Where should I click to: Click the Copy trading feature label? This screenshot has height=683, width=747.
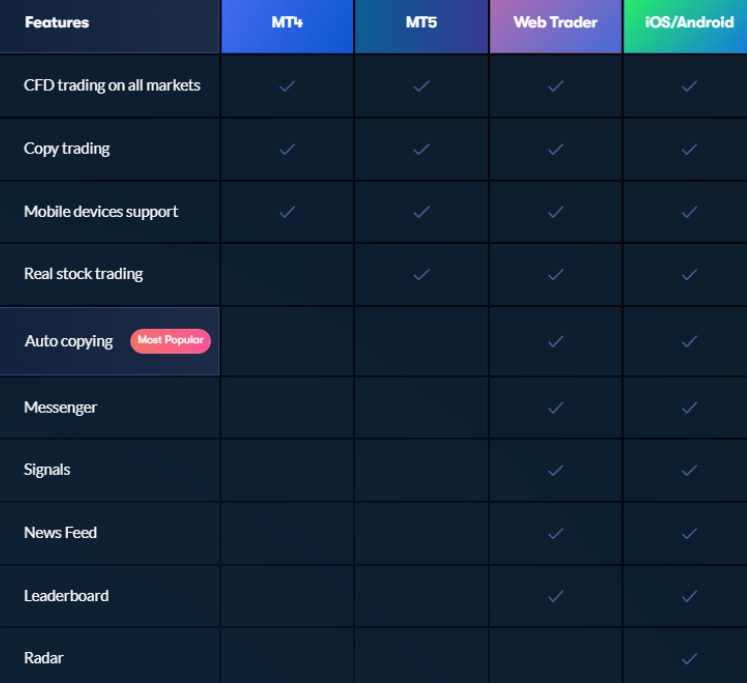(67, 149)
